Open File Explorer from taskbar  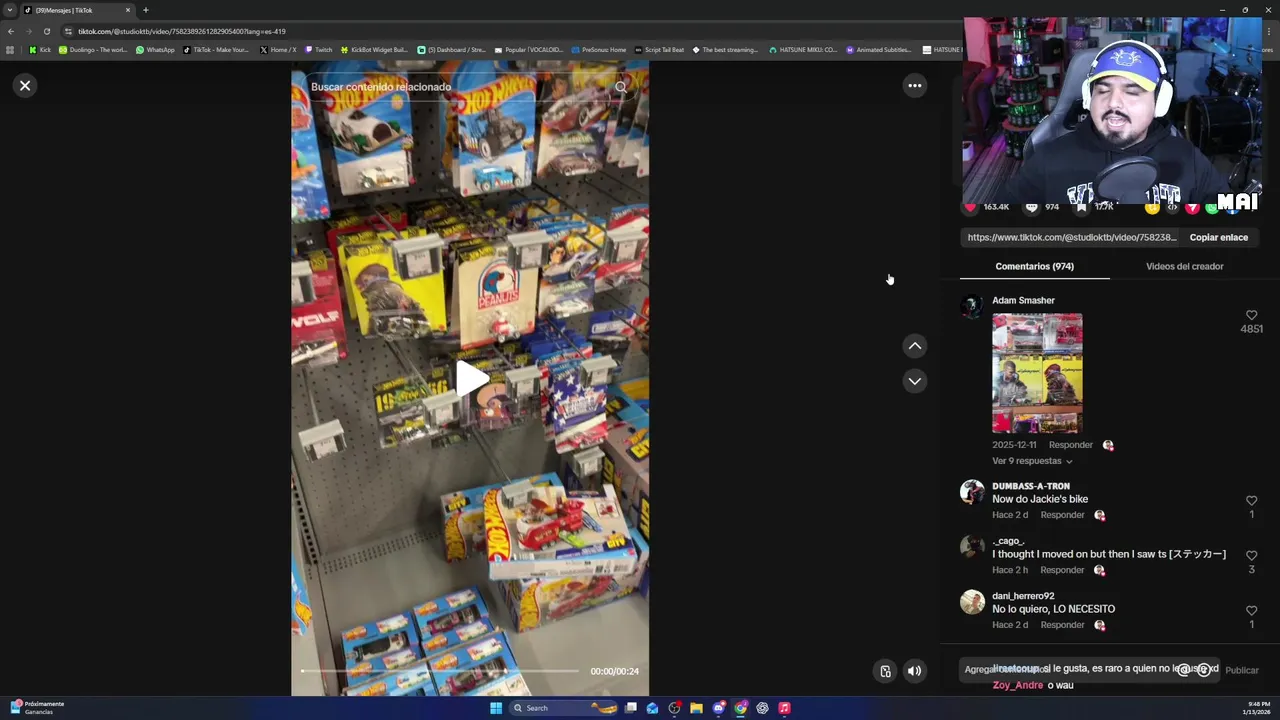[696, 708]
